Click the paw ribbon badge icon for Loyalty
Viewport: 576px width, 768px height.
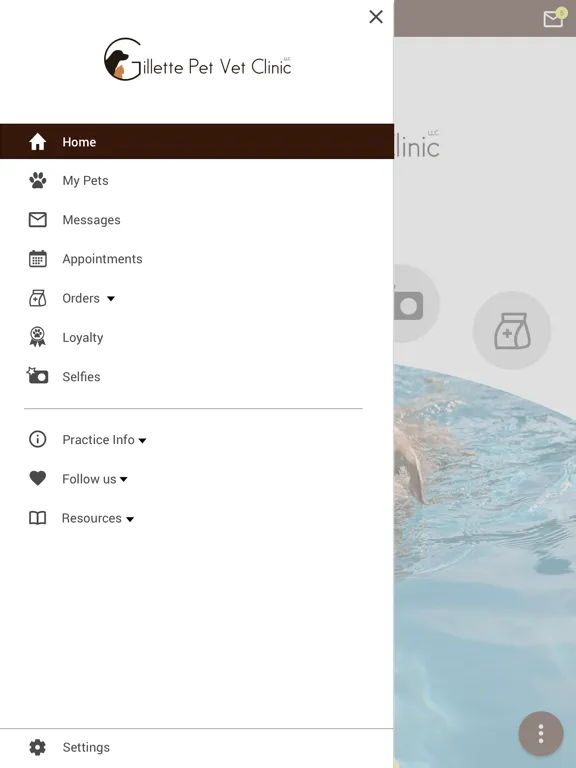click(x=38, y=337)
